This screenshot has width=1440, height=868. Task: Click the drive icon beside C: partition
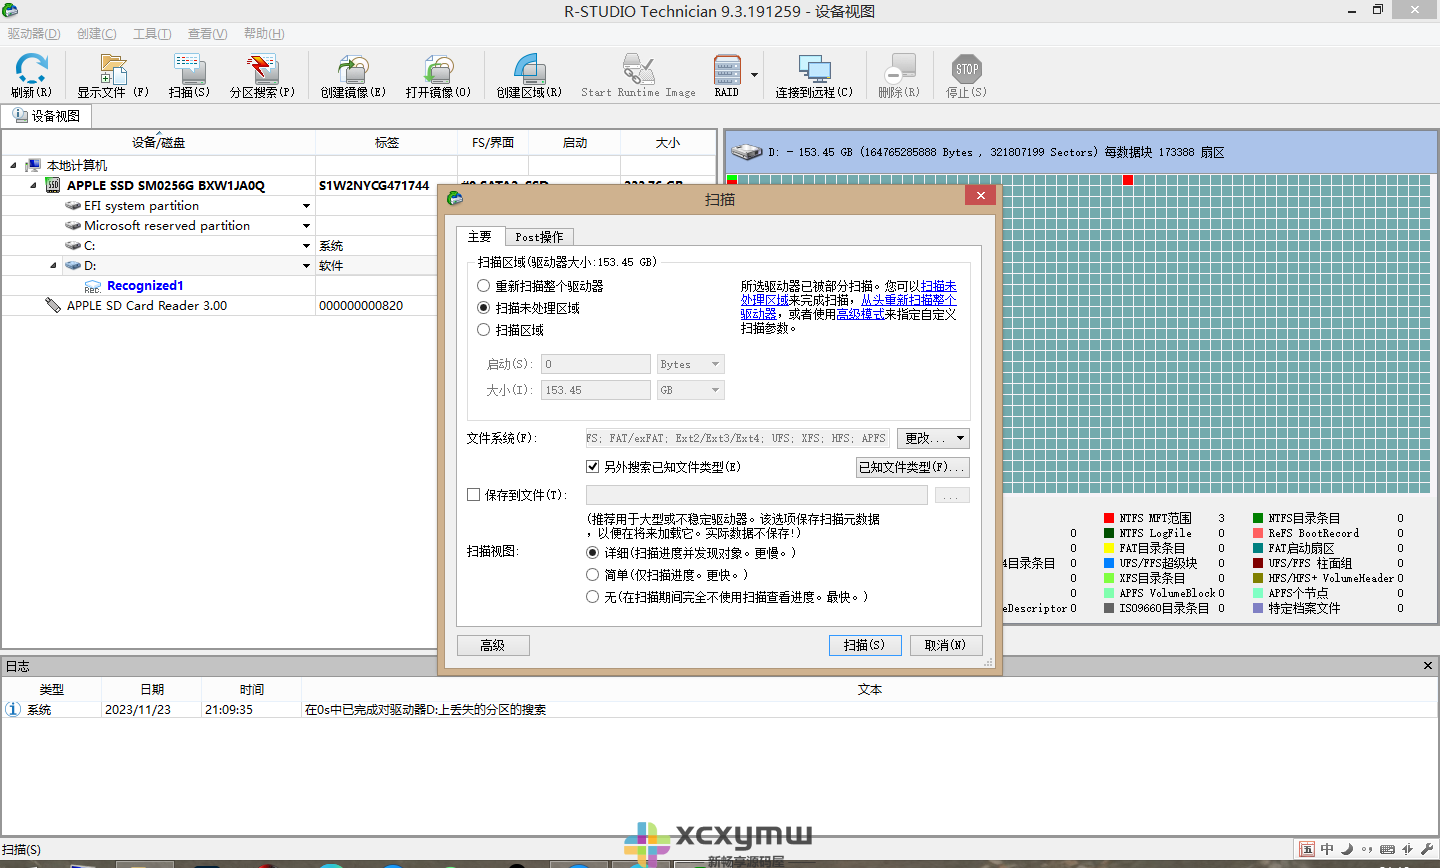[x=73, y=245]
